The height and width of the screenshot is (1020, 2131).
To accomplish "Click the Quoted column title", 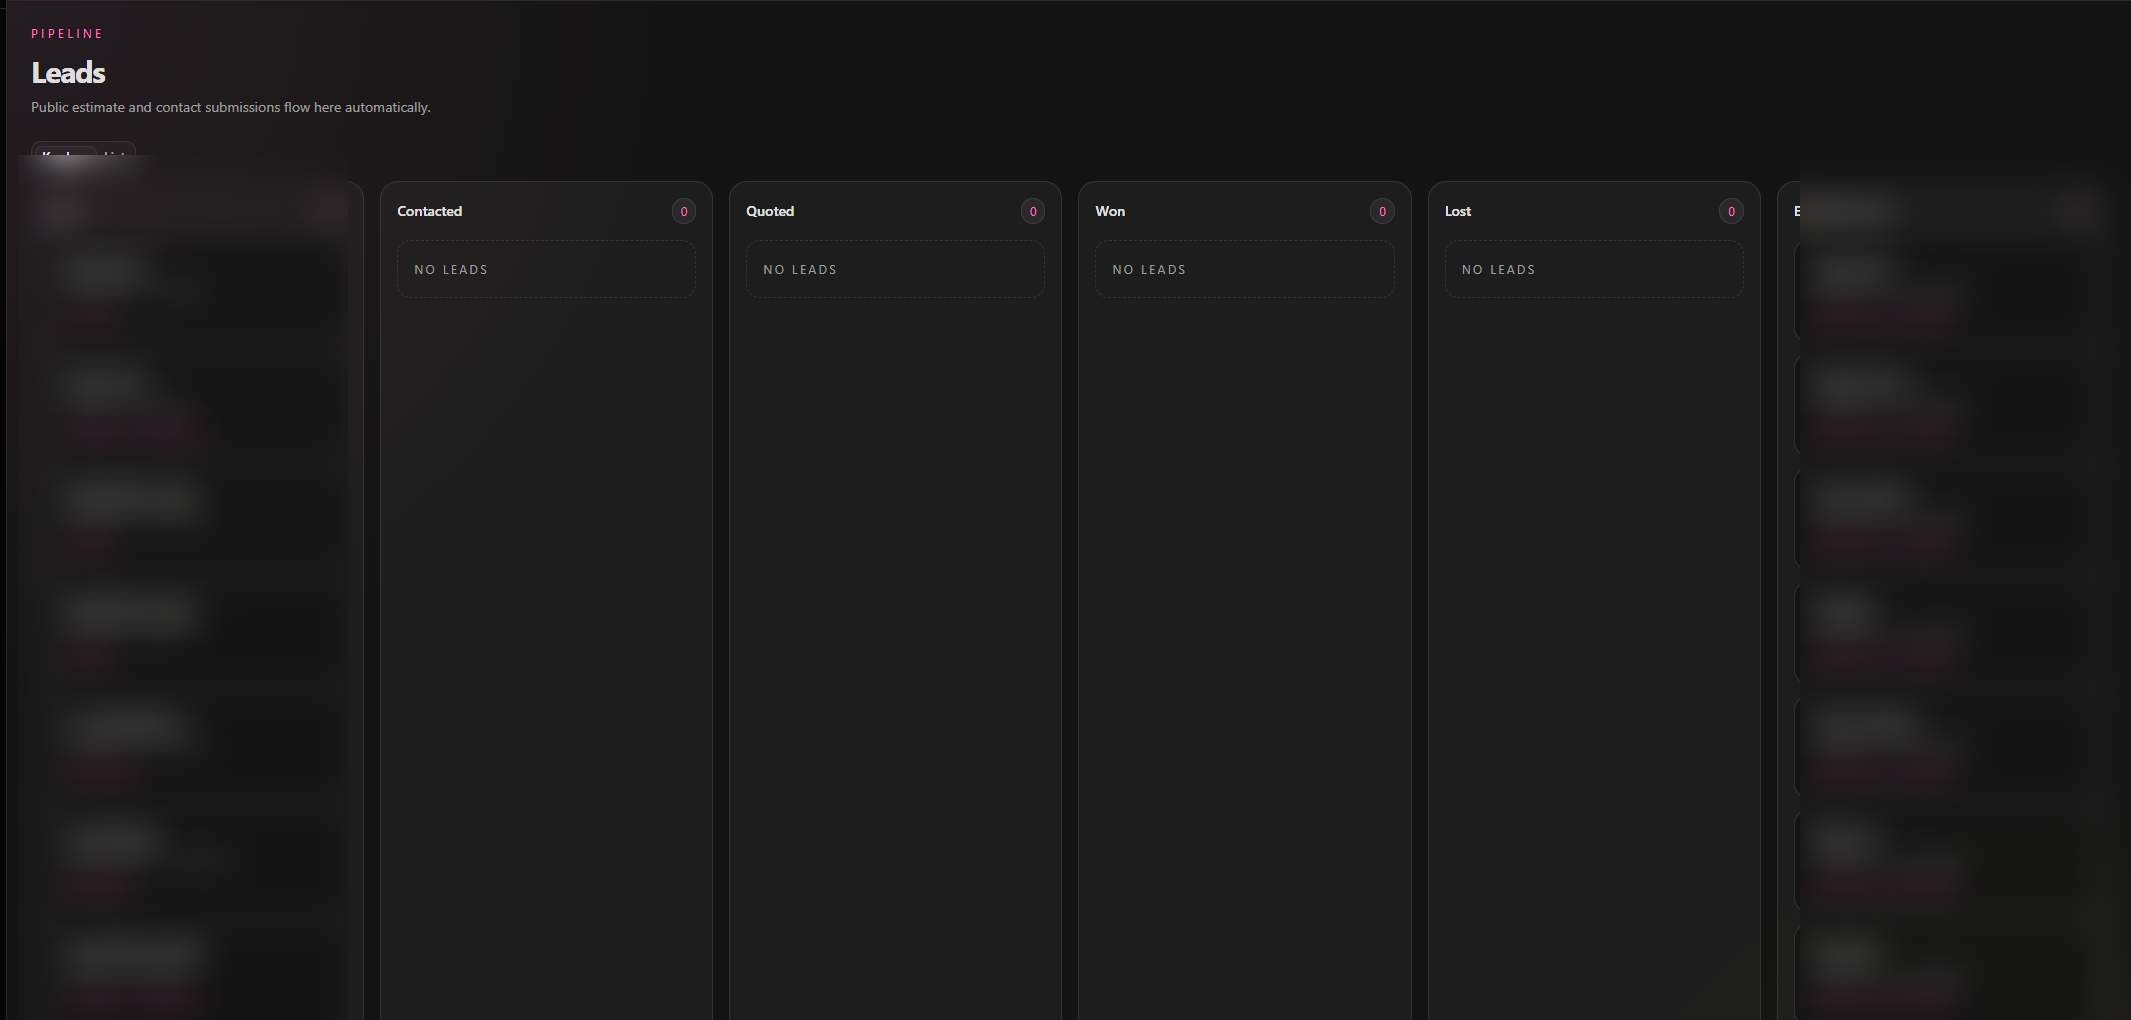I will point(770,211).
